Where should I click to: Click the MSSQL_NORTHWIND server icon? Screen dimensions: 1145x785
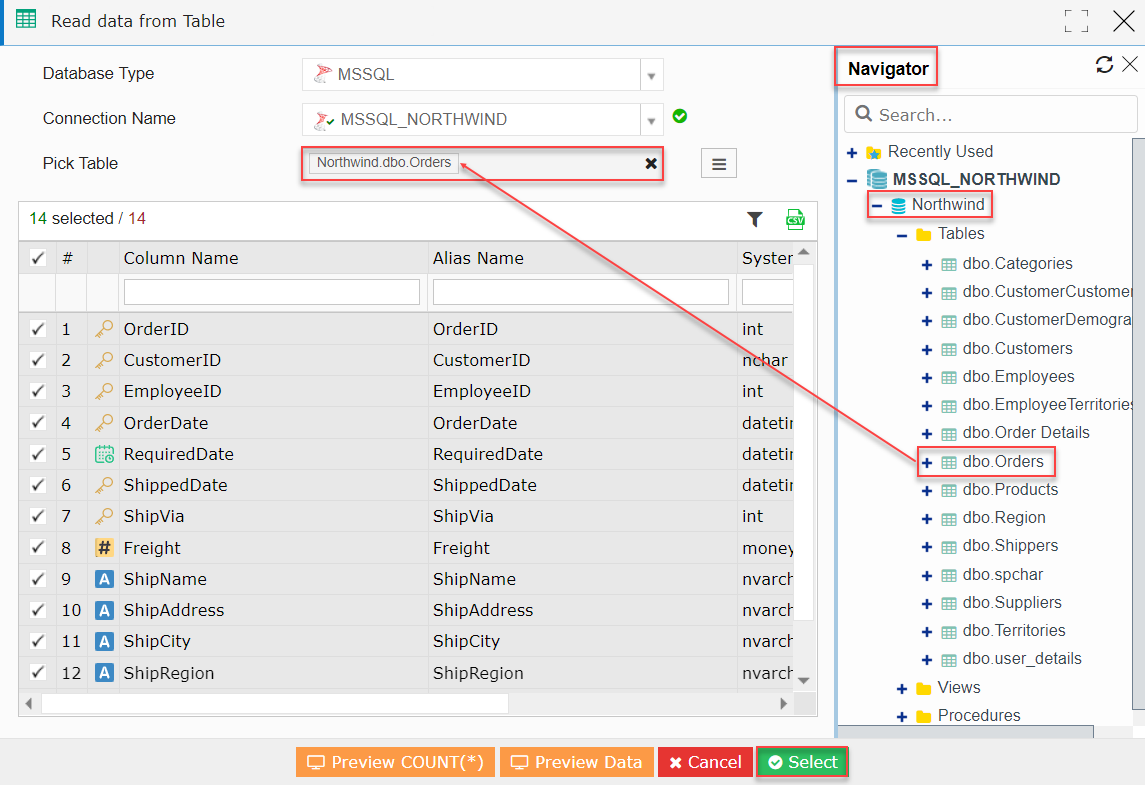point(876,179)
